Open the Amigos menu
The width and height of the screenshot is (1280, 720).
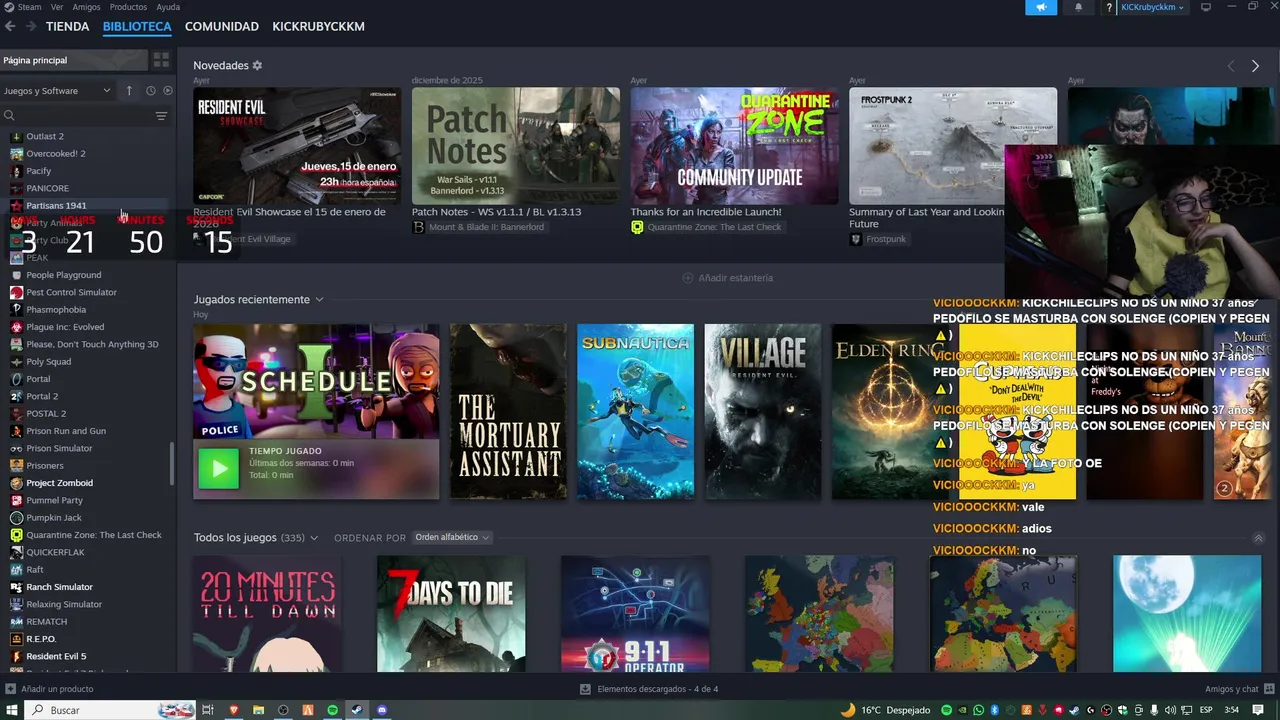point(86,7)
